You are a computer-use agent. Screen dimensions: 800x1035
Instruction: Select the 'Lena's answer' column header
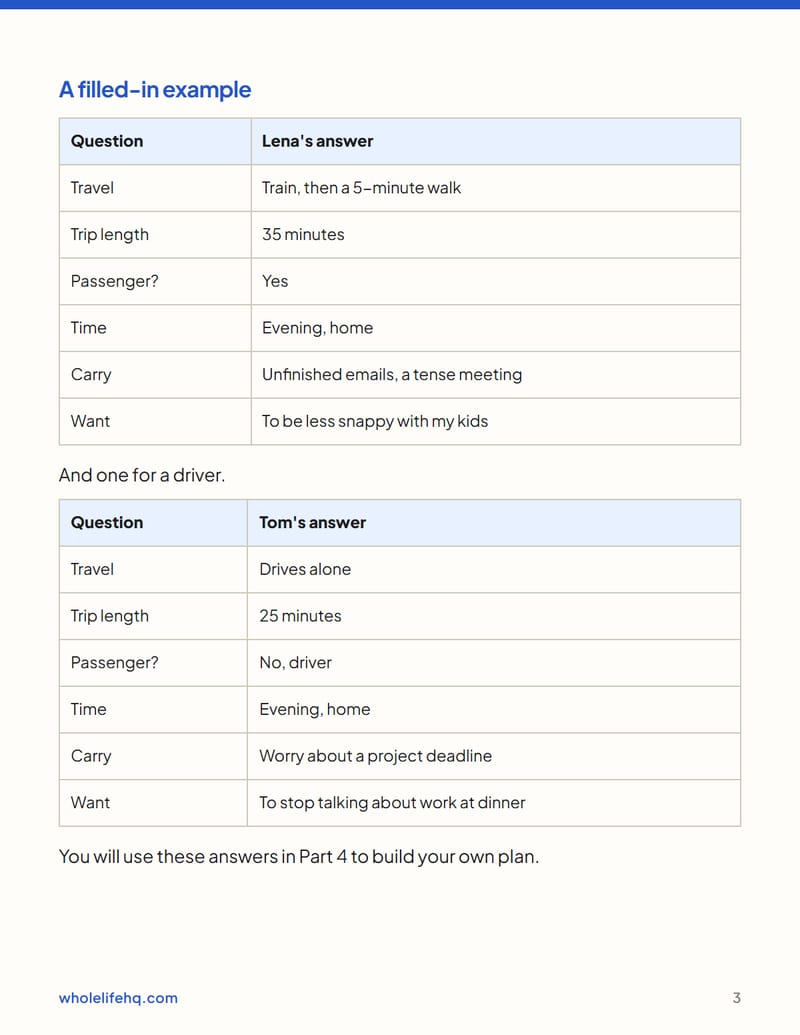pyautogui.click(x=496, y=141)
